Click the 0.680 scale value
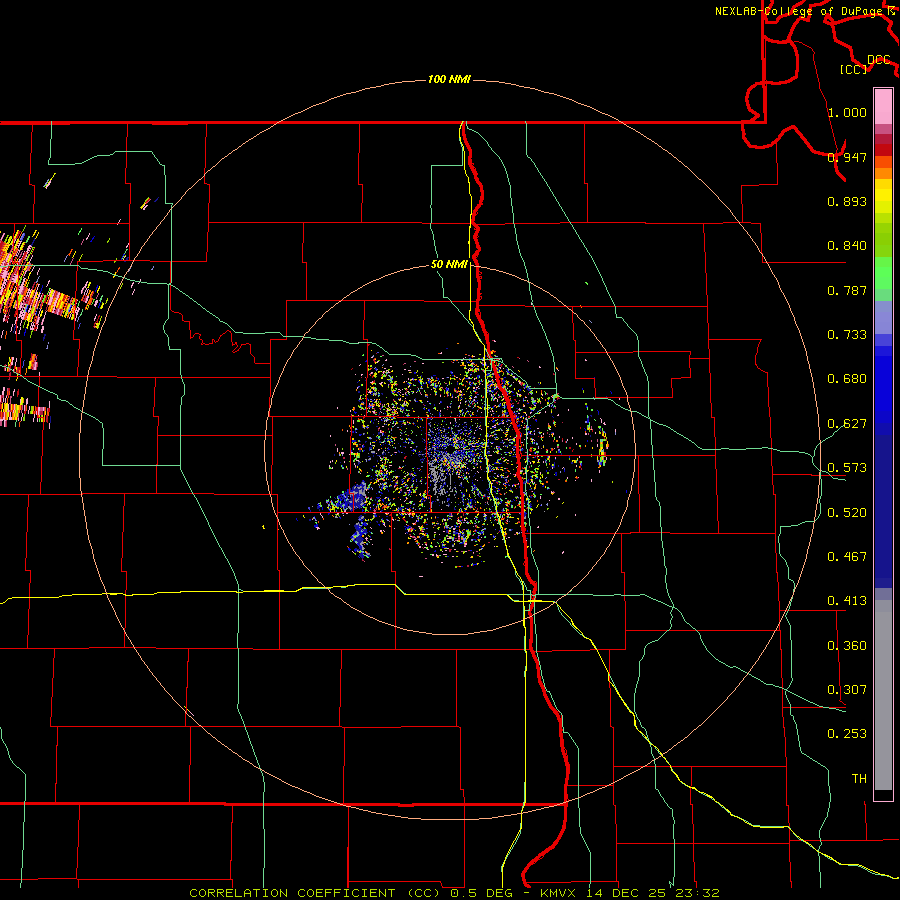 [847, 379]
